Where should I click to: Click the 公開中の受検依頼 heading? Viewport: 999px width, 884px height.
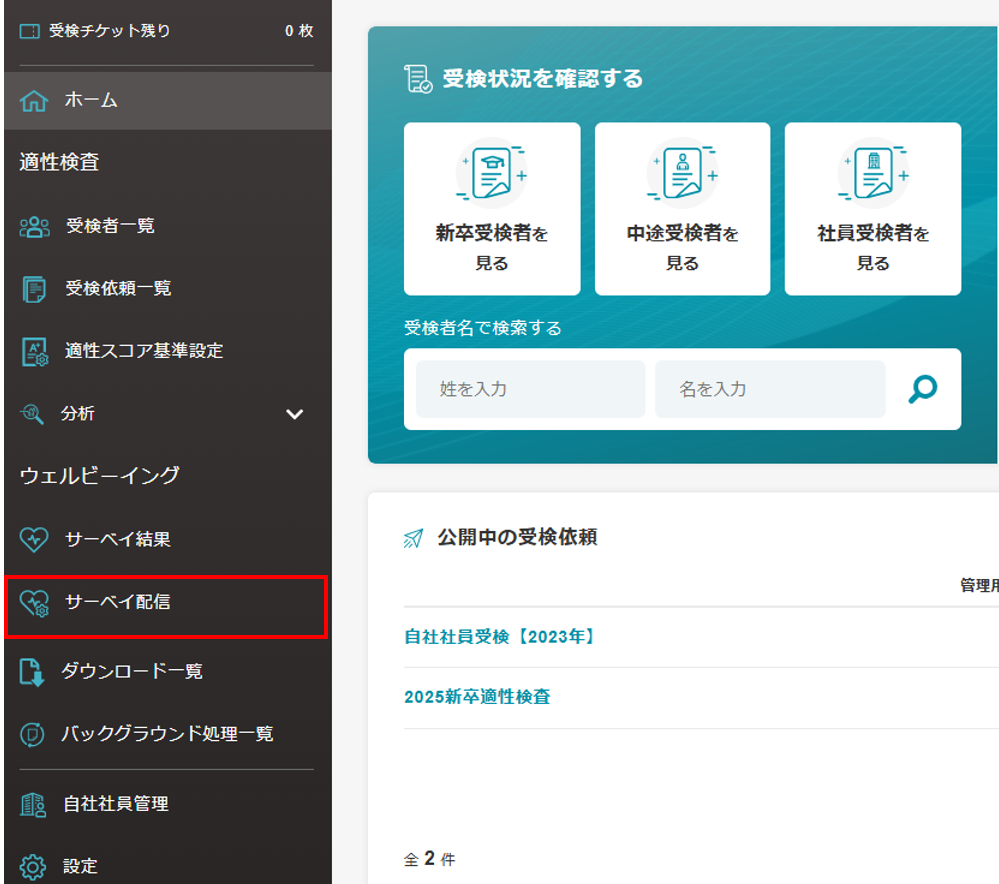pyautogui.click(x=517, y=537)
